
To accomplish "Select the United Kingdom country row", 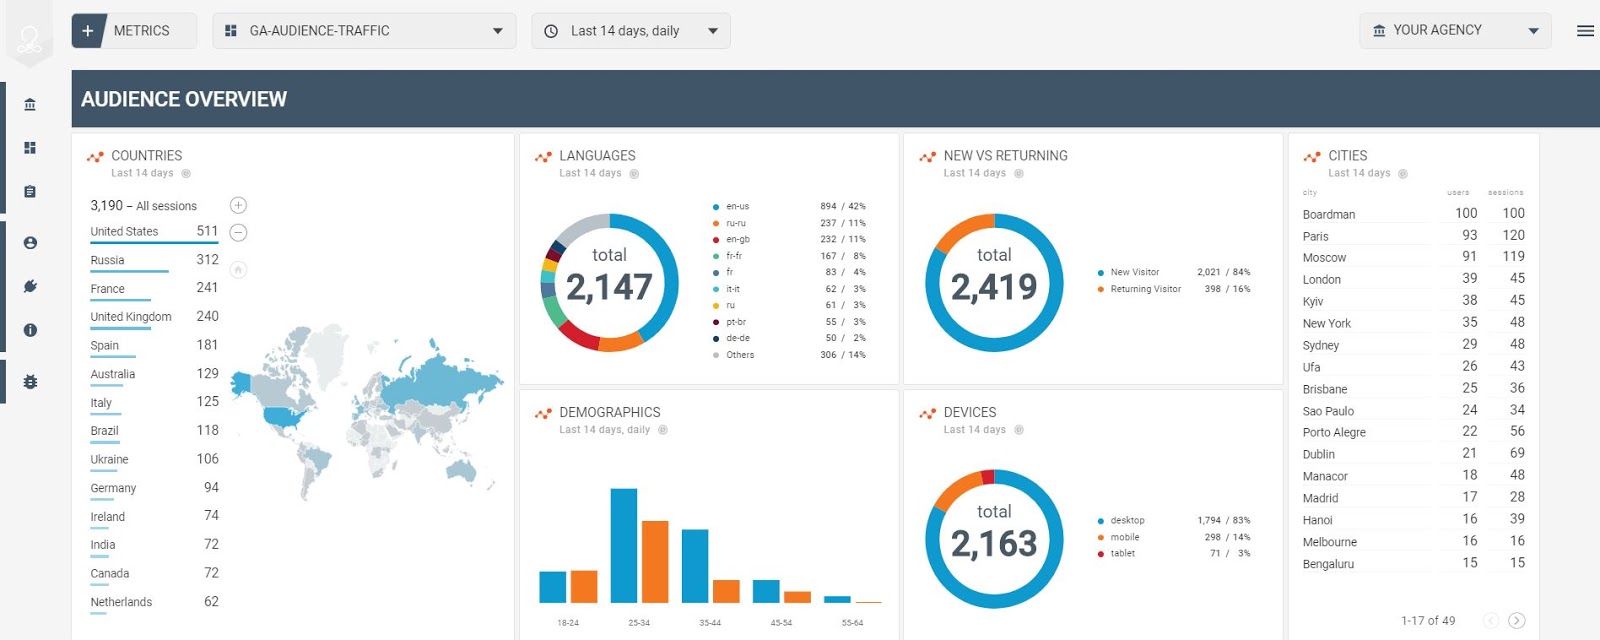I will (x=155, y=317).
